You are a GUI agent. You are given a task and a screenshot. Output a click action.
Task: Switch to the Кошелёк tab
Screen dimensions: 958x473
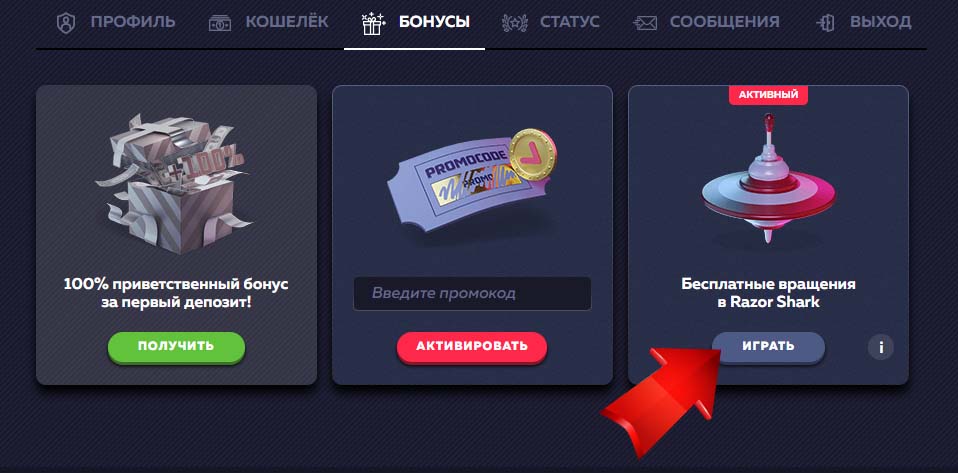coord(287,22)
